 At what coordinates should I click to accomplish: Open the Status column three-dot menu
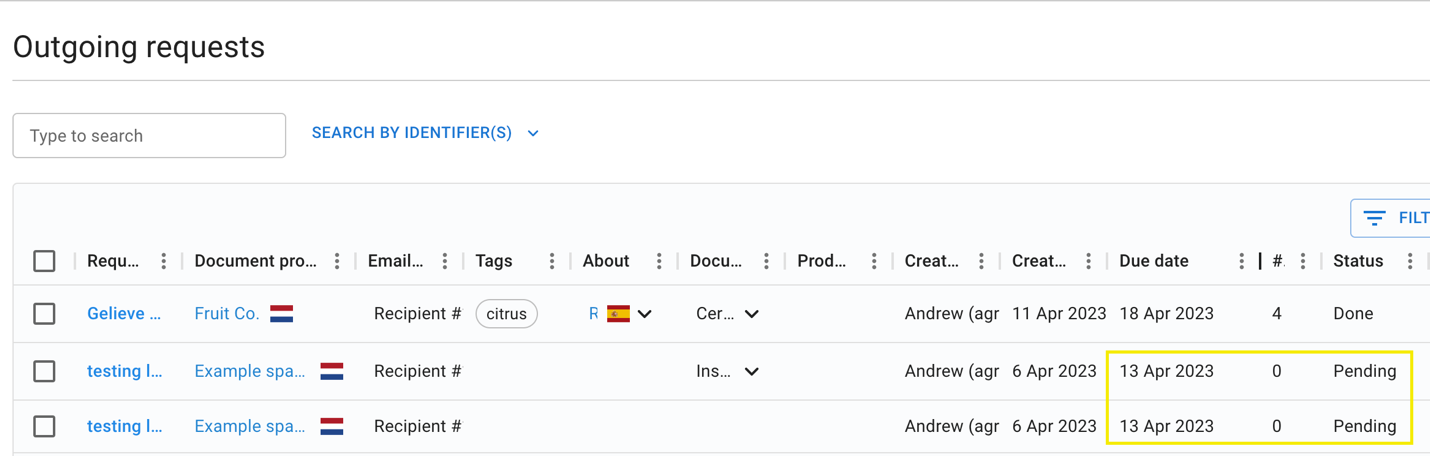click(1410, 261)
